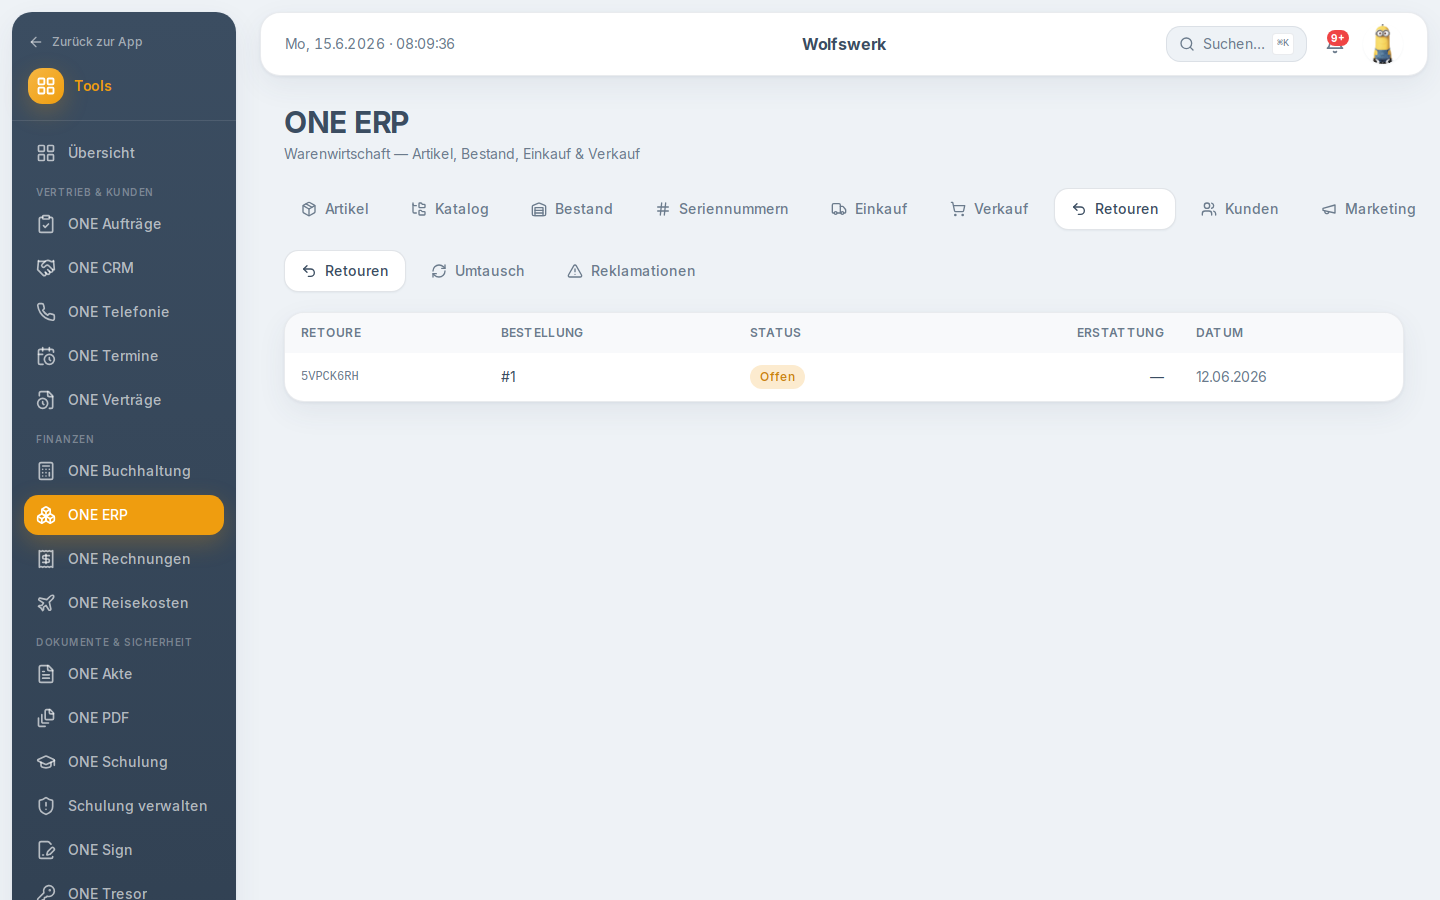Open ONE Buchhaltung in sidebar
1440x900 pixels.
tap(124, 471)
